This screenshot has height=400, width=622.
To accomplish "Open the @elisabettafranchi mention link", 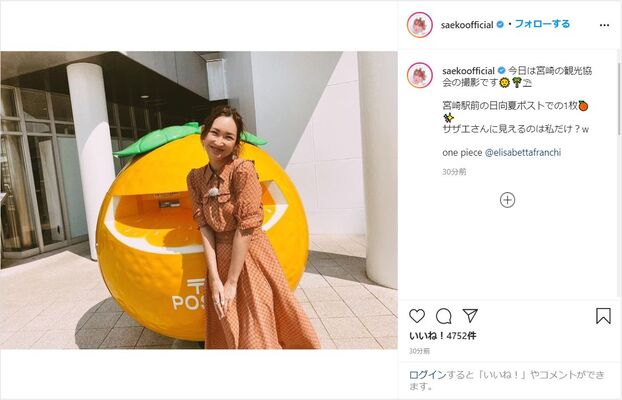I will [x=523, y=152].
